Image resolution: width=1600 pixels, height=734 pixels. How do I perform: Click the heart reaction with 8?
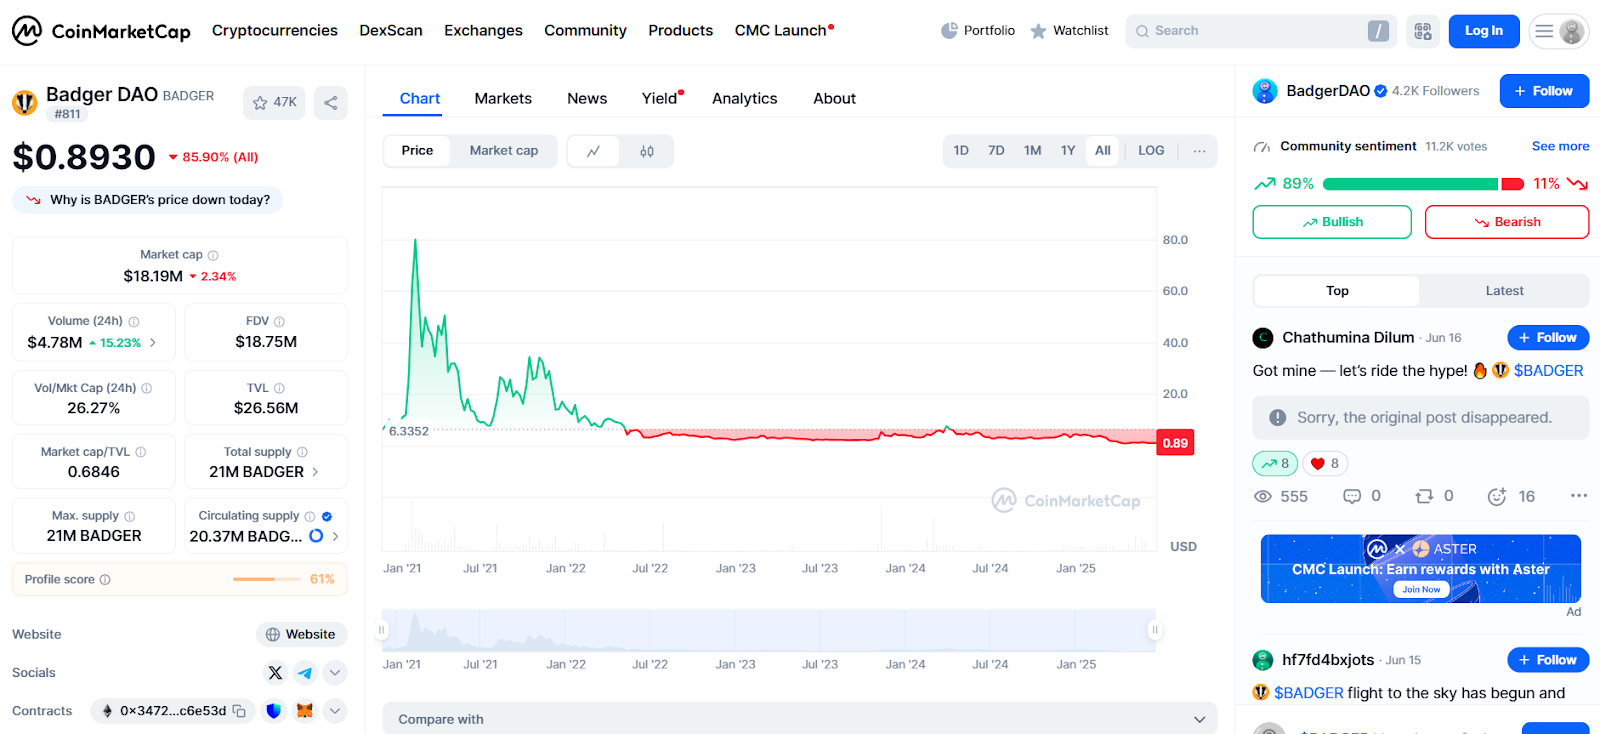(x=1324, y=464)
